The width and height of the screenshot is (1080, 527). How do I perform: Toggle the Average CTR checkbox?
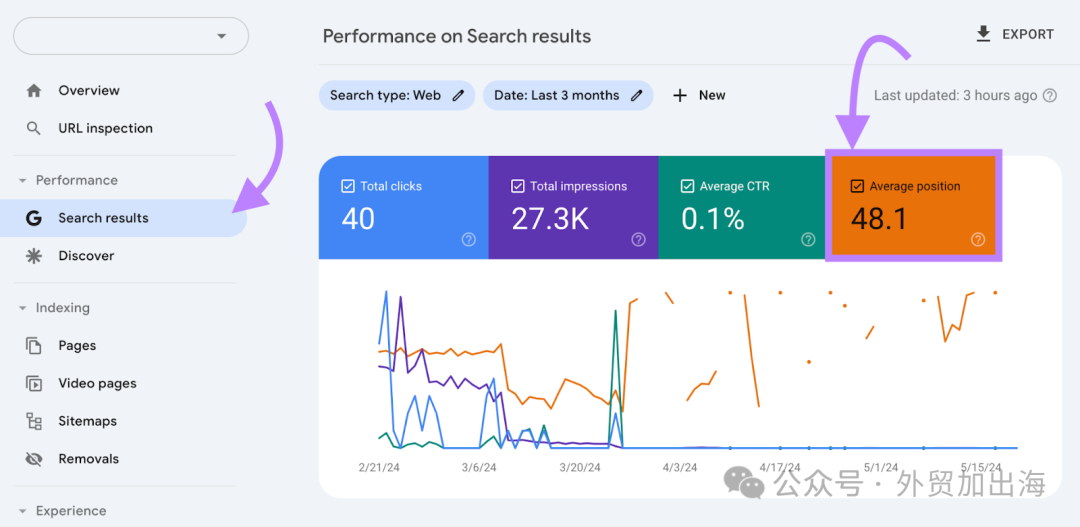(687, 186)
